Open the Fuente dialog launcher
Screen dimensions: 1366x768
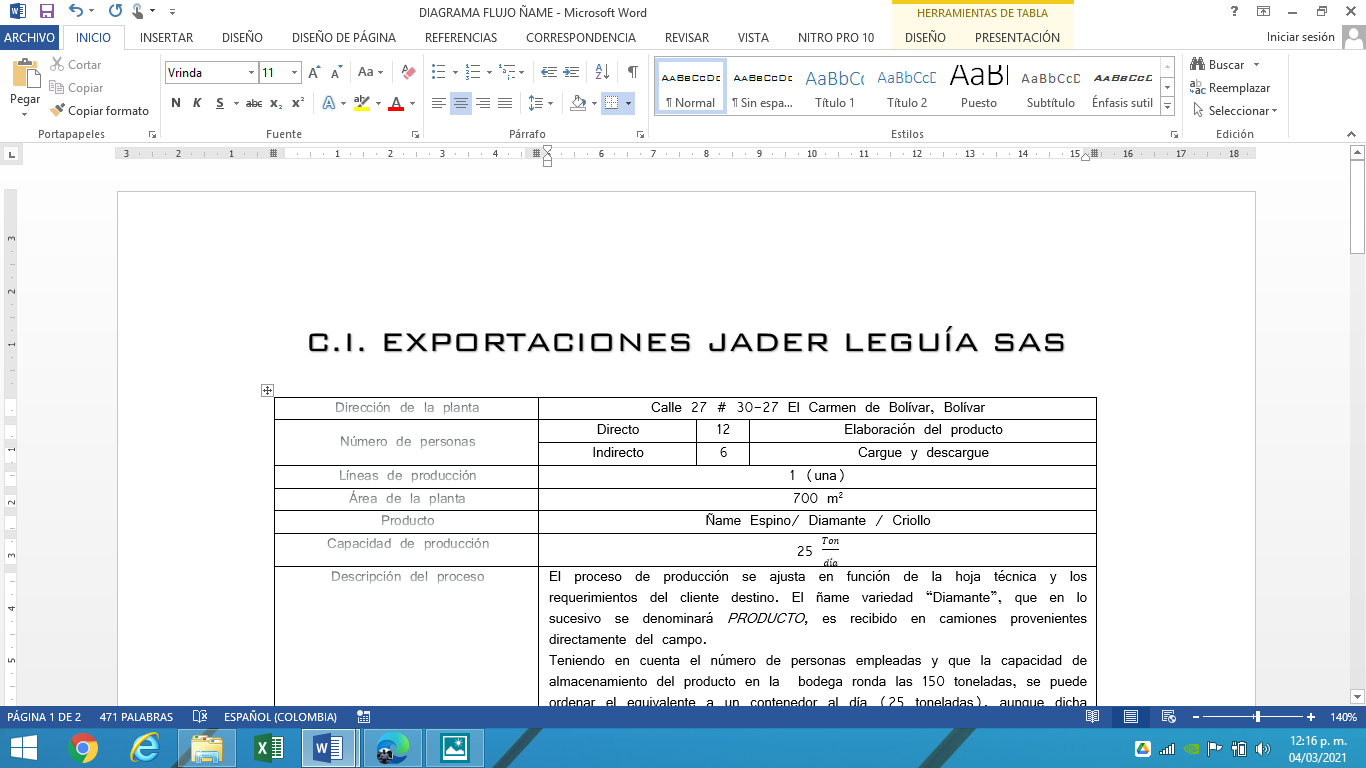point(415,134)
